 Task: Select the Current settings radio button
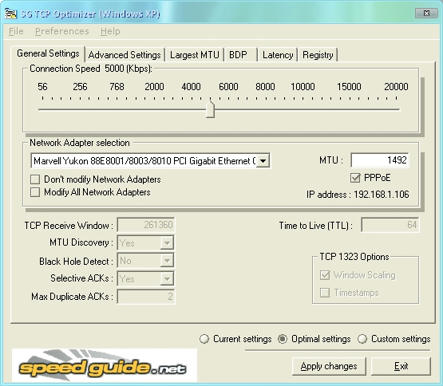[204, 339]
